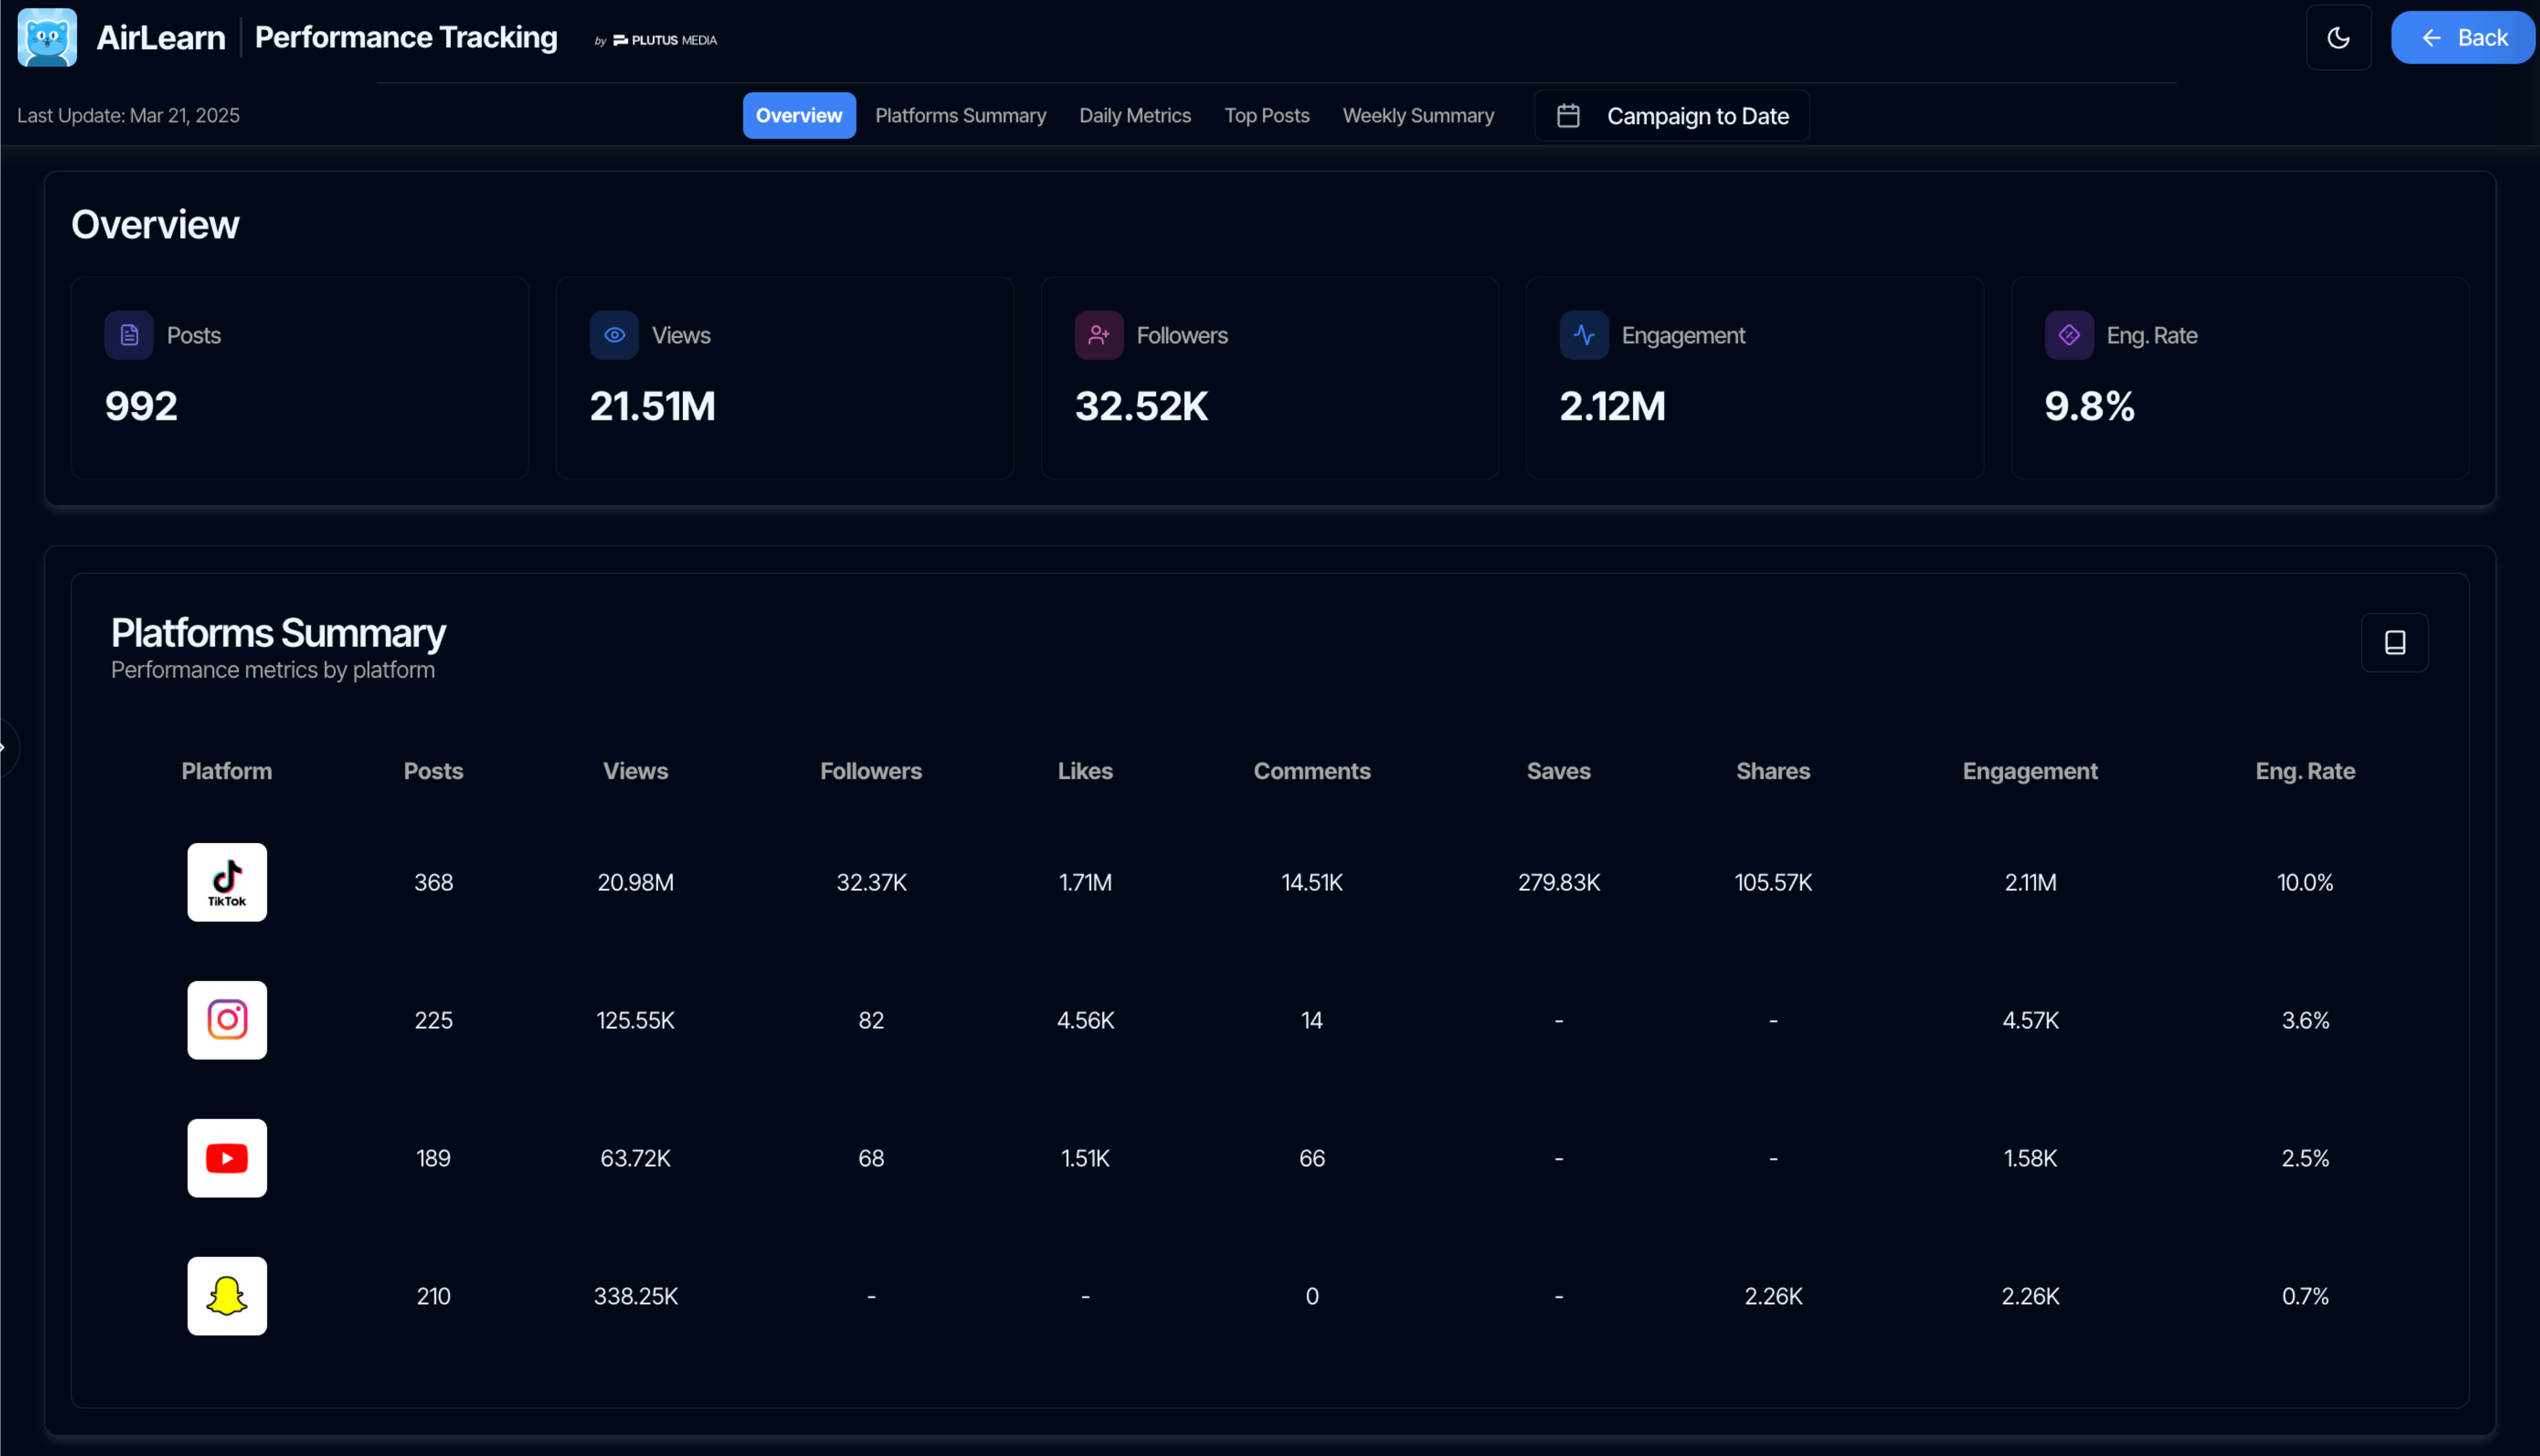Image resolution: width=2540 pixels, height=1456 pixels.
Task: Click the Posts document icon
Action: tap(128, 335)
